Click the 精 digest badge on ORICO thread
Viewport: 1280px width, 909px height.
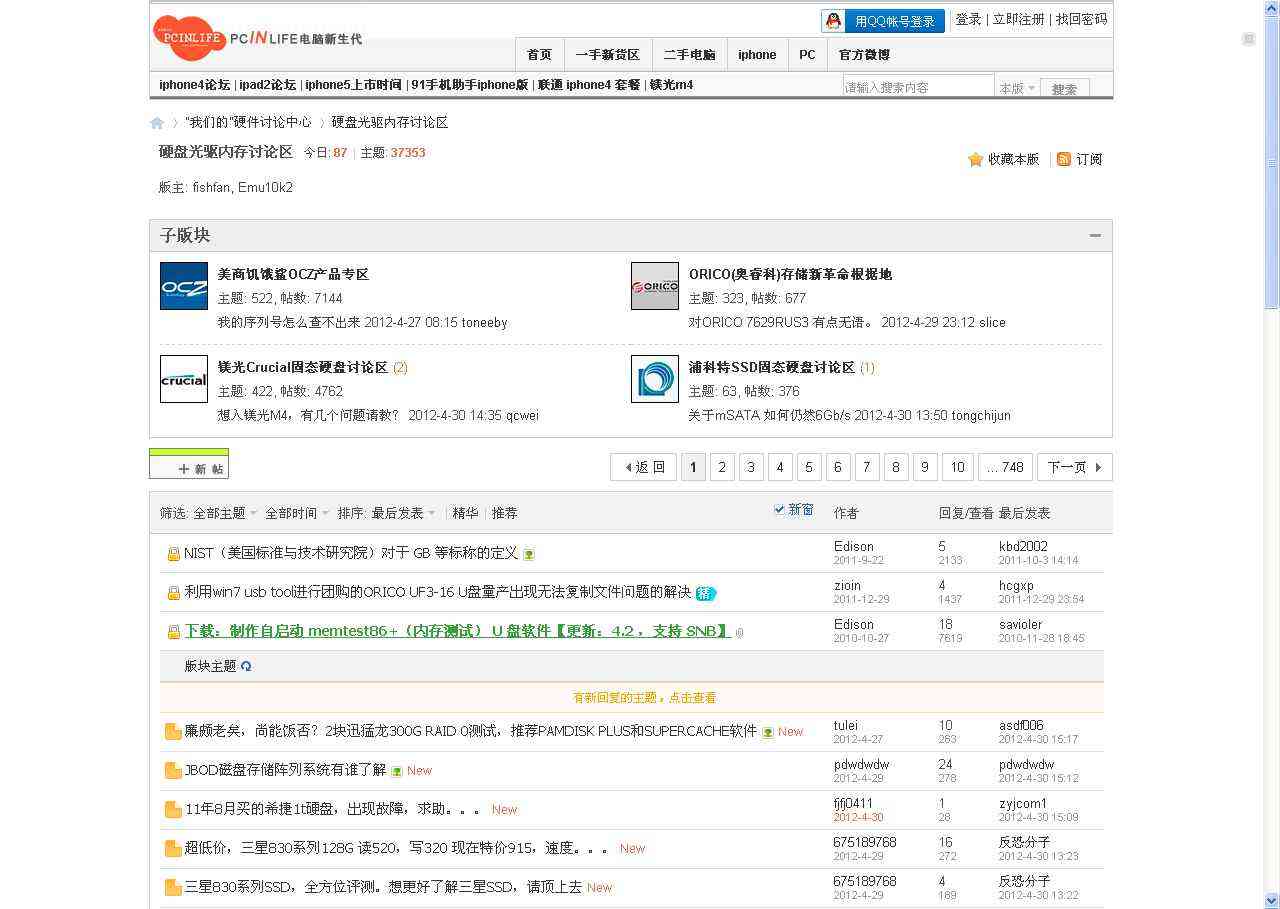706,593
